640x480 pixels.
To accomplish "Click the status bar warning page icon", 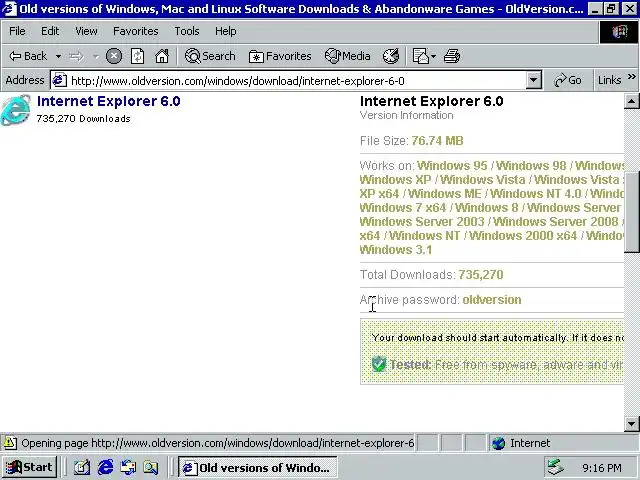I will click(10, 443).
